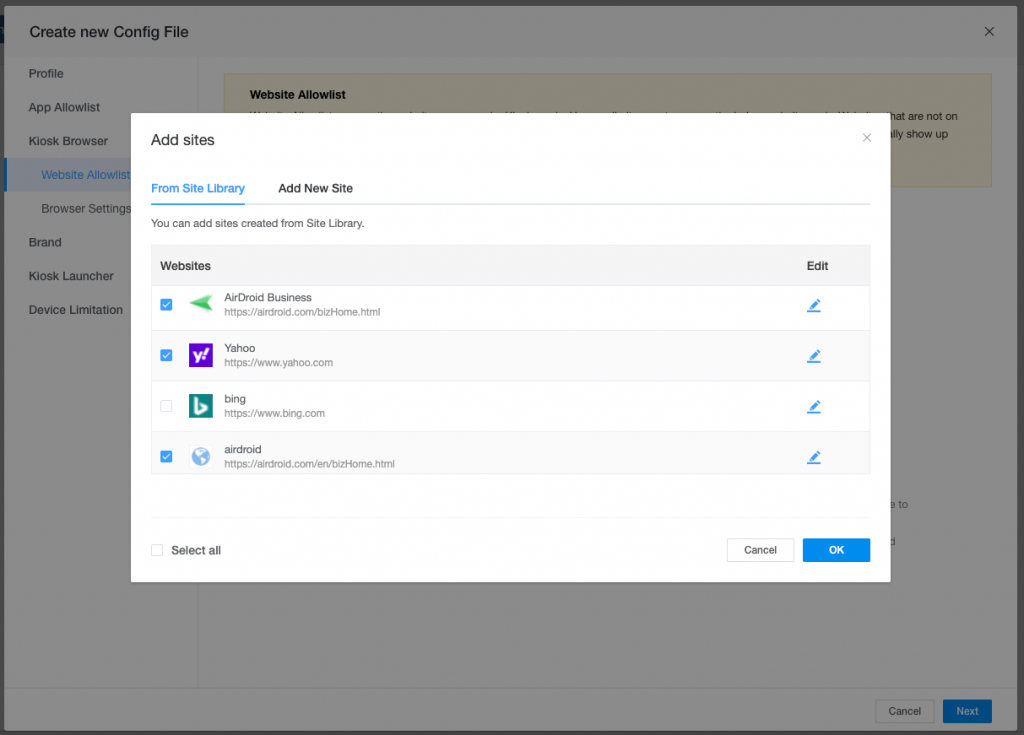The width and height of the screenshot is (1024, 735).
Task: Click the Select all label
Action: (x=196, y=550)
